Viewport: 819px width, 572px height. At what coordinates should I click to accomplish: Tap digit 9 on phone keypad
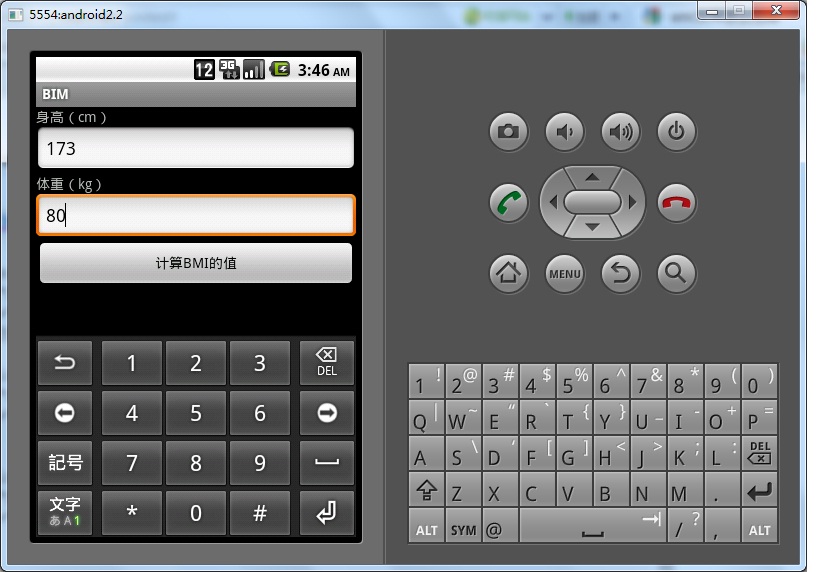[x=260, y=463]
